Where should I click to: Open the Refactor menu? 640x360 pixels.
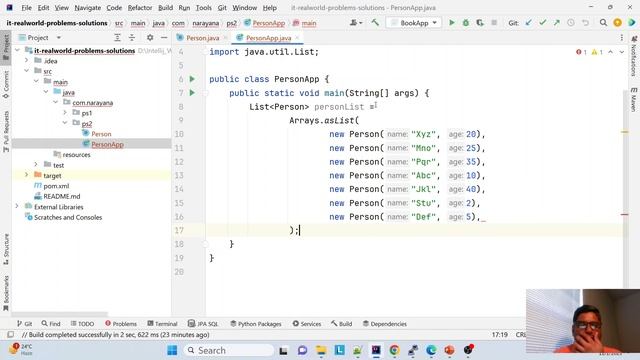[x=140, y=8]
